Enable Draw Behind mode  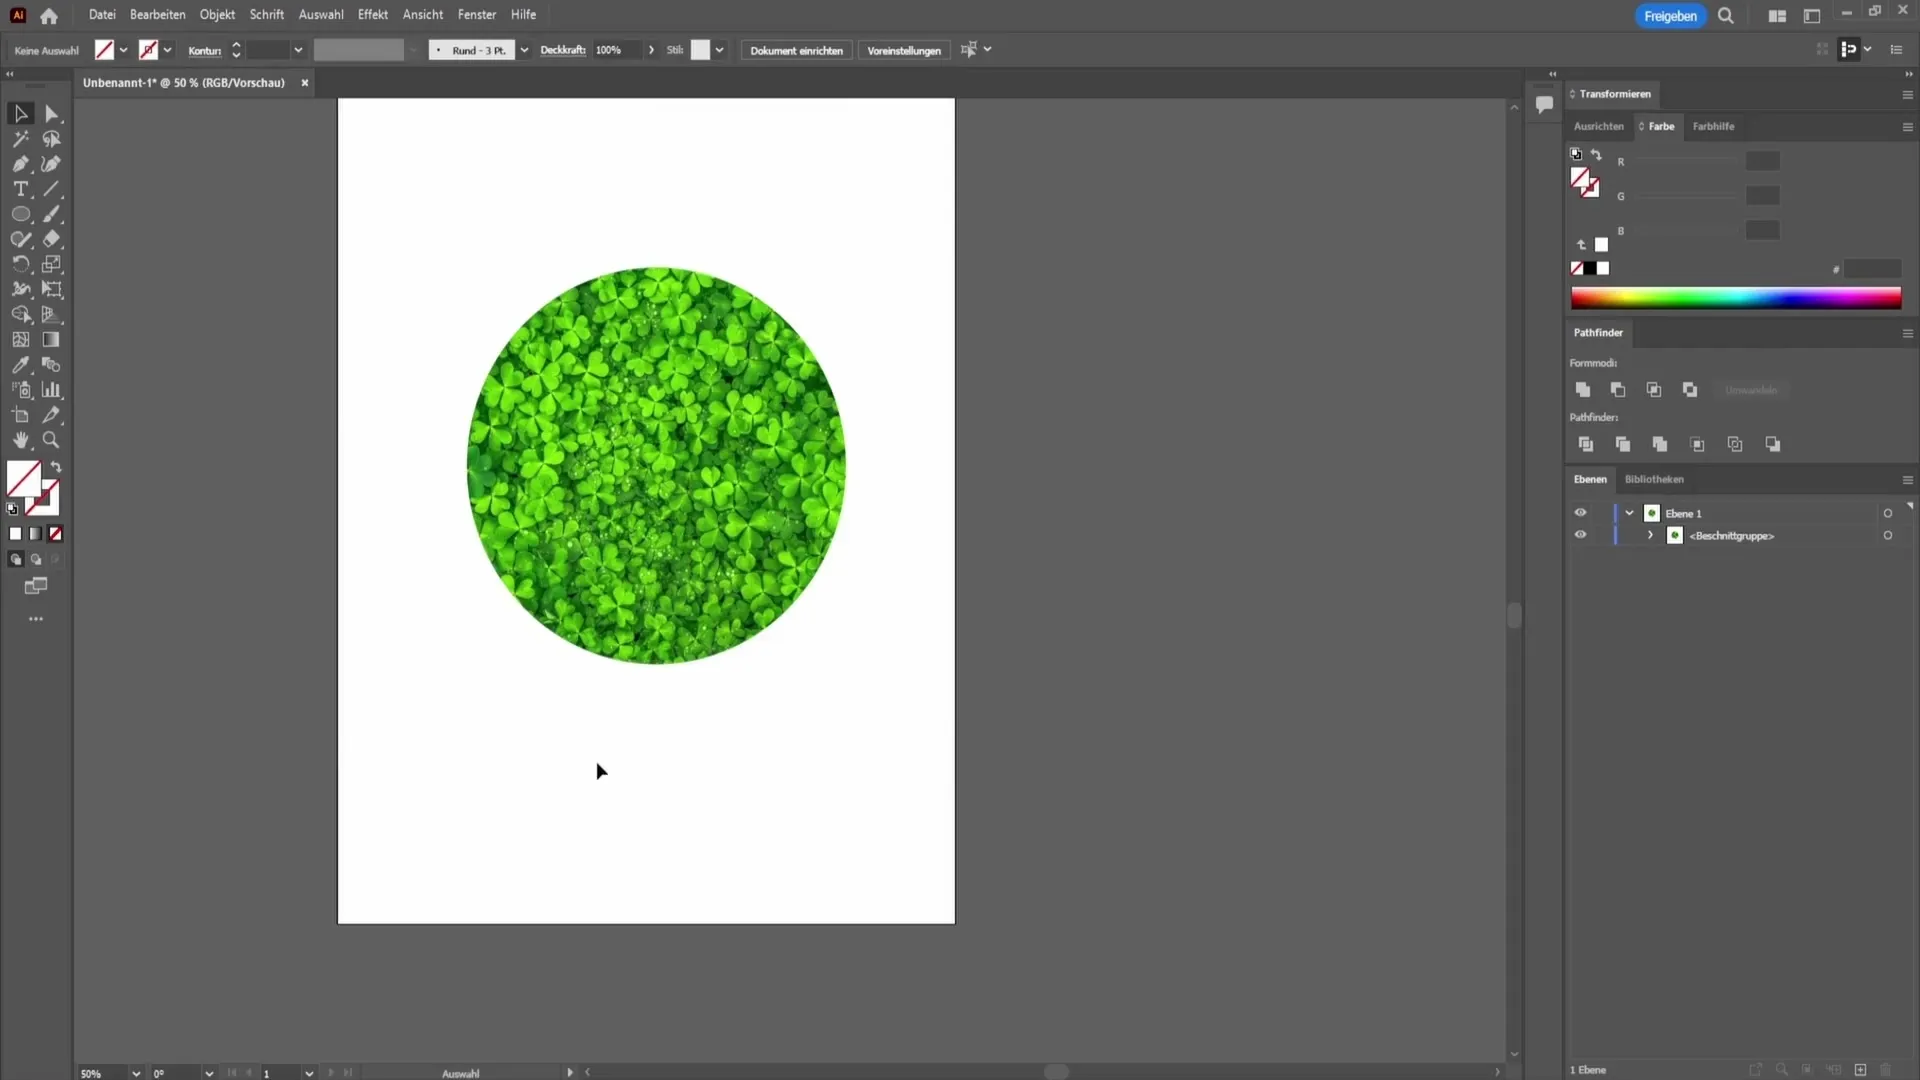tap(36, 560)
